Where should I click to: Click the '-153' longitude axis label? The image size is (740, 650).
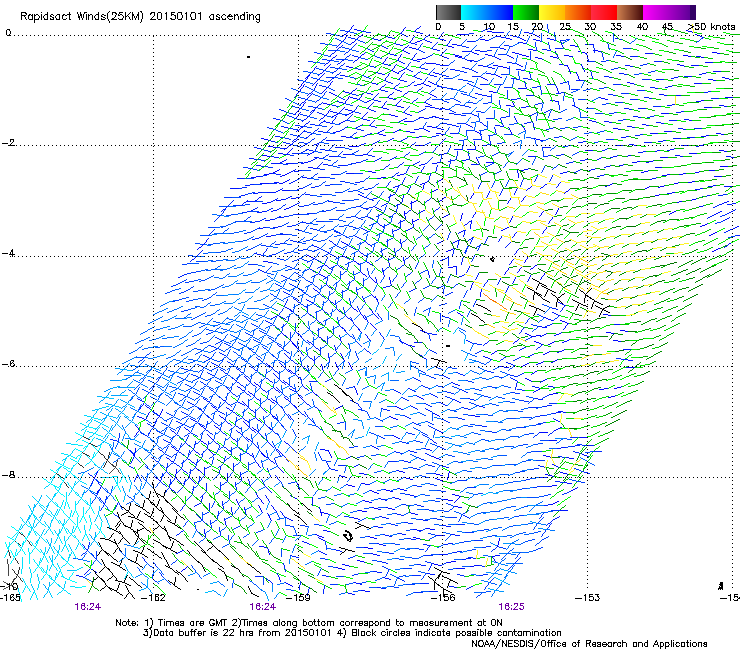[x=588, y=598]
